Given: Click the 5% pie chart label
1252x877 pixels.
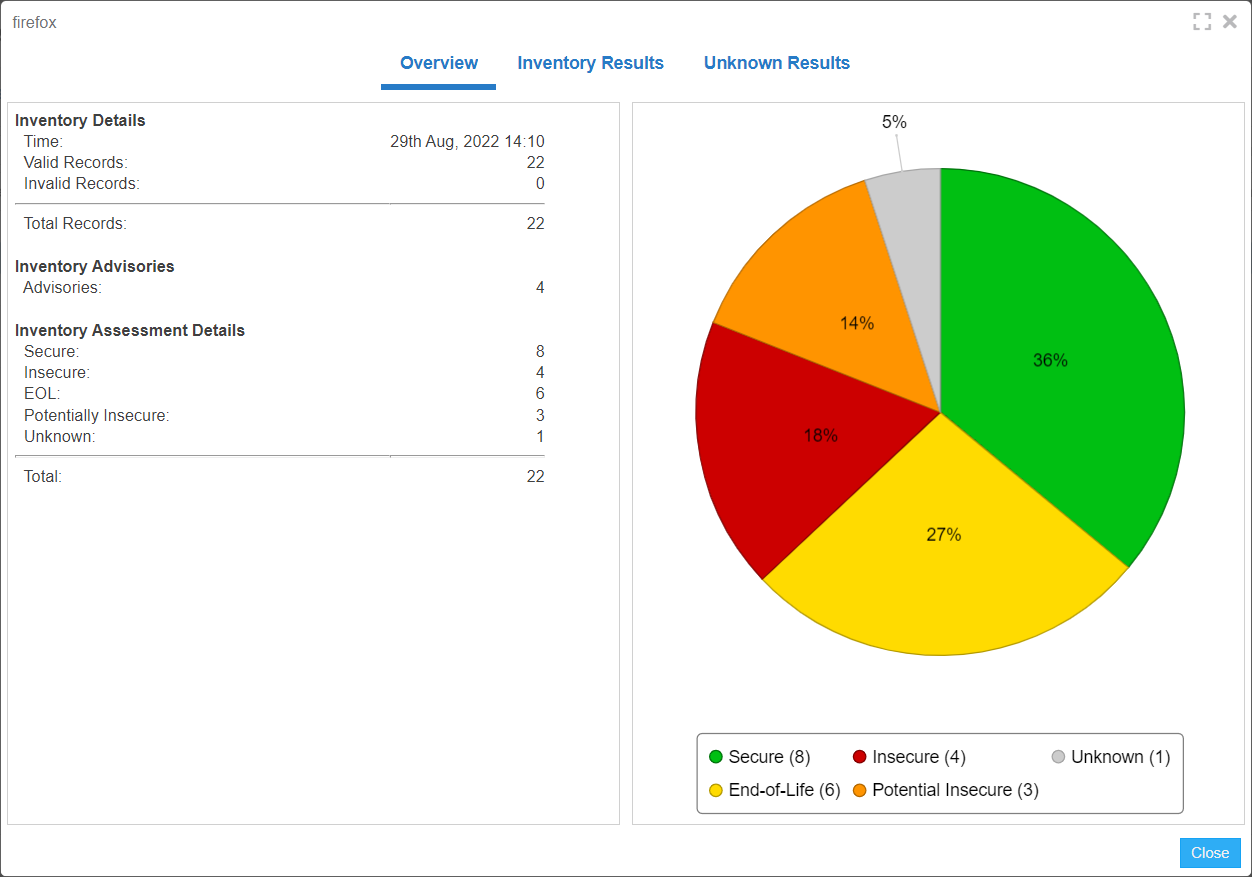Looking at the screenshot, I should pos(894,122).
